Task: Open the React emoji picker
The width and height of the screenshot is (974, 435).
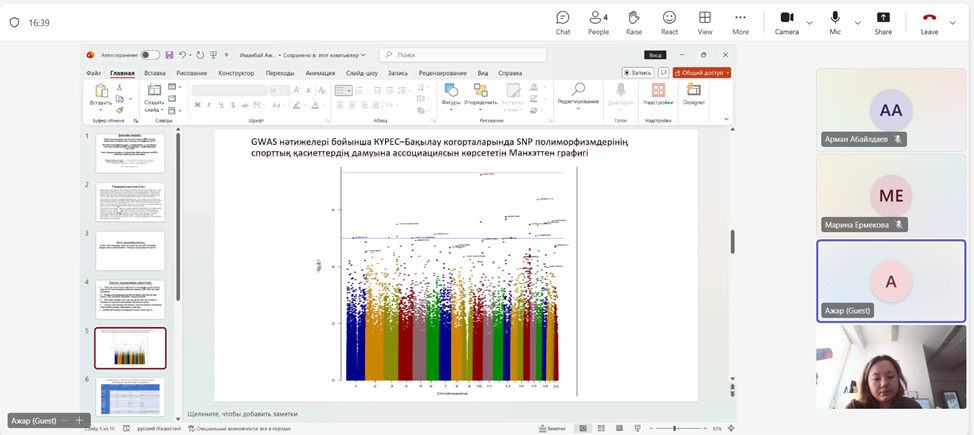Action: click(x=669, y=22)
